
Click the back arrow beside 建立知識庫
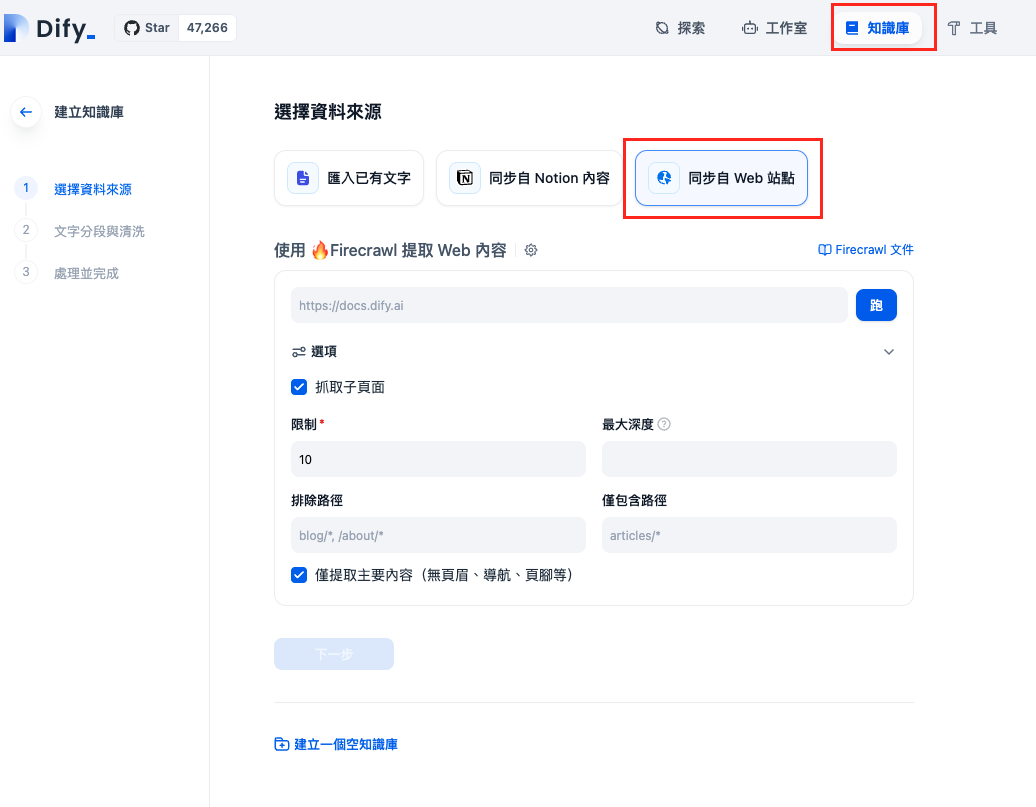(x=25, y=112)
